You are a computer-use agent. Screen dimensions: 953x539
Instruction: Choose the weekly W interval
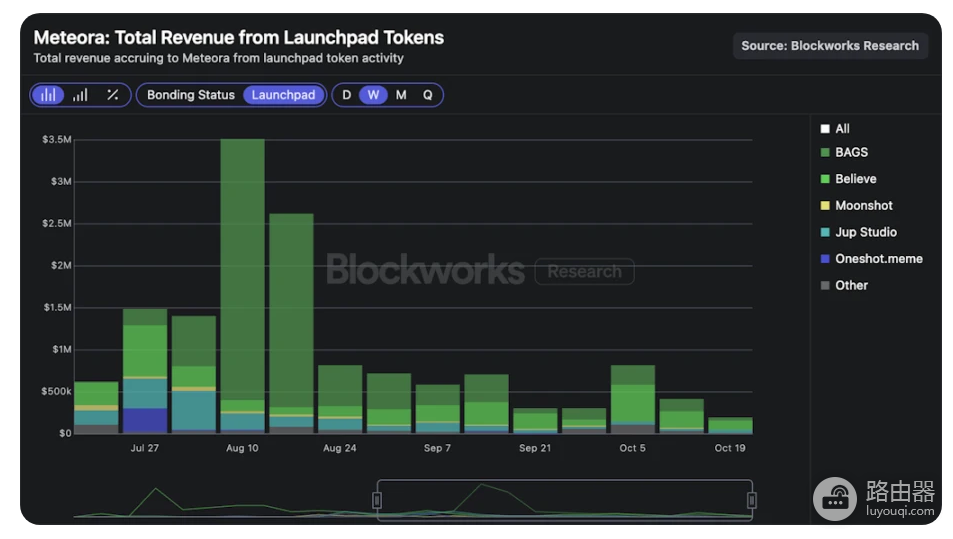pos(373,95)
